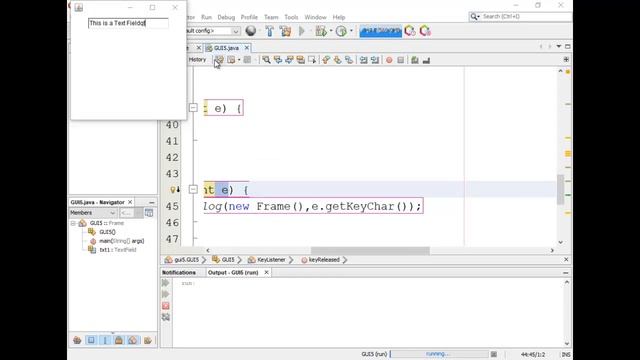This screenshot has height=360, width=640.
Task: Click the Profile Project clock icon
Action: coord(341,31)
